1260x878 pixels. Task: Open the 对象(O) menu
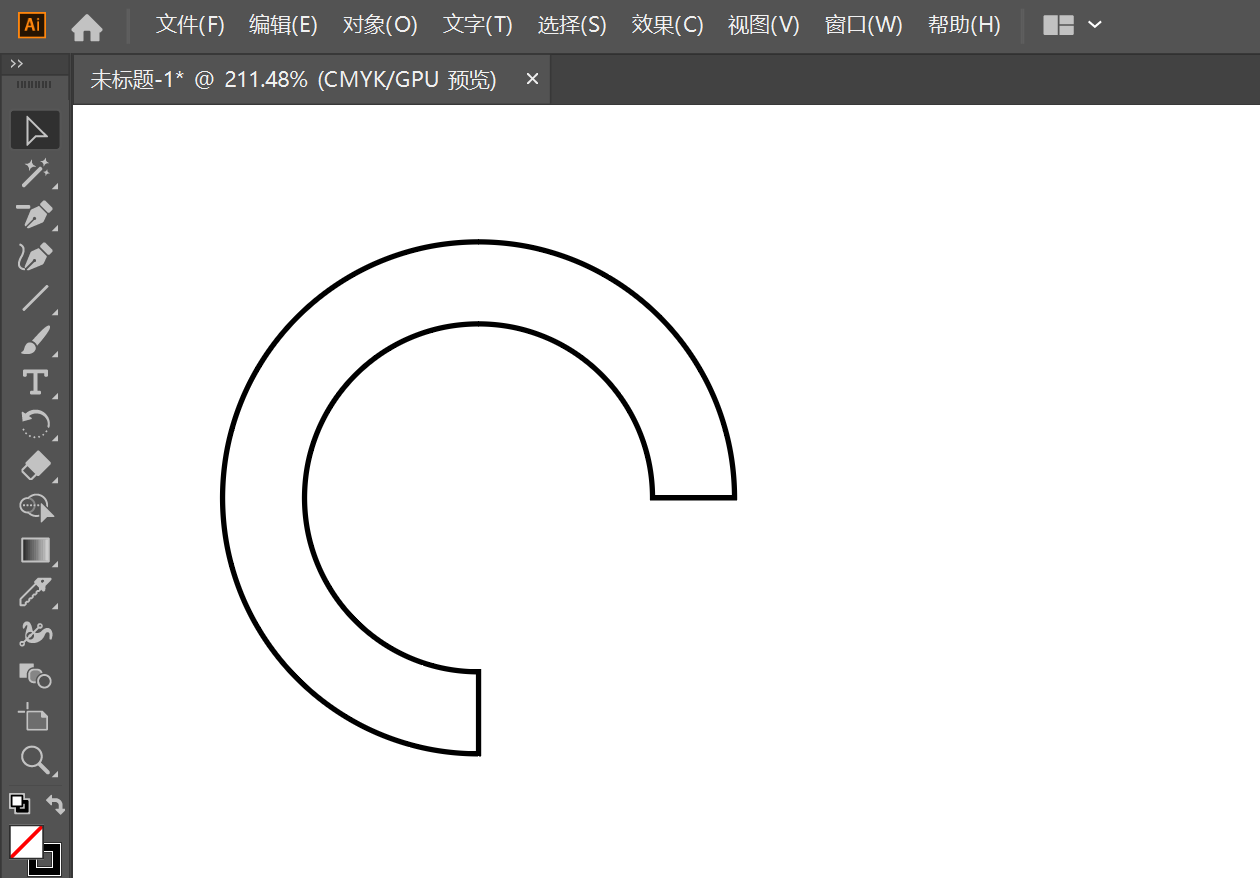point(380,26)
